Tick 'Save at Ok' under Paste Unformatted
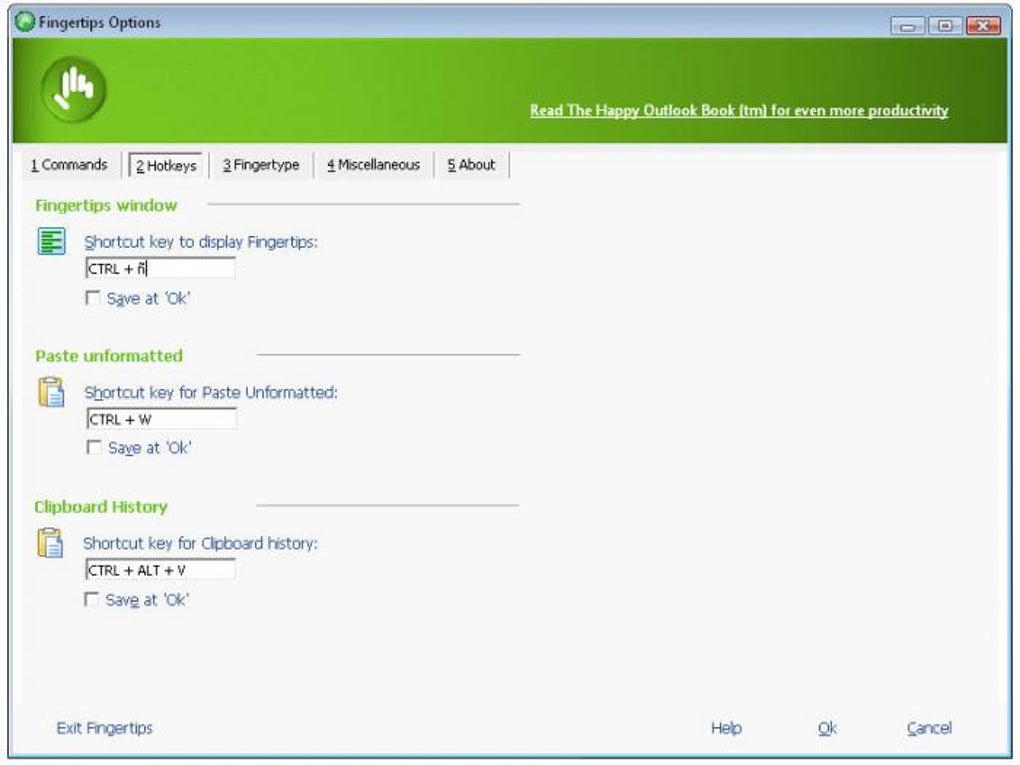1020x765 pixels. (94, 448)
